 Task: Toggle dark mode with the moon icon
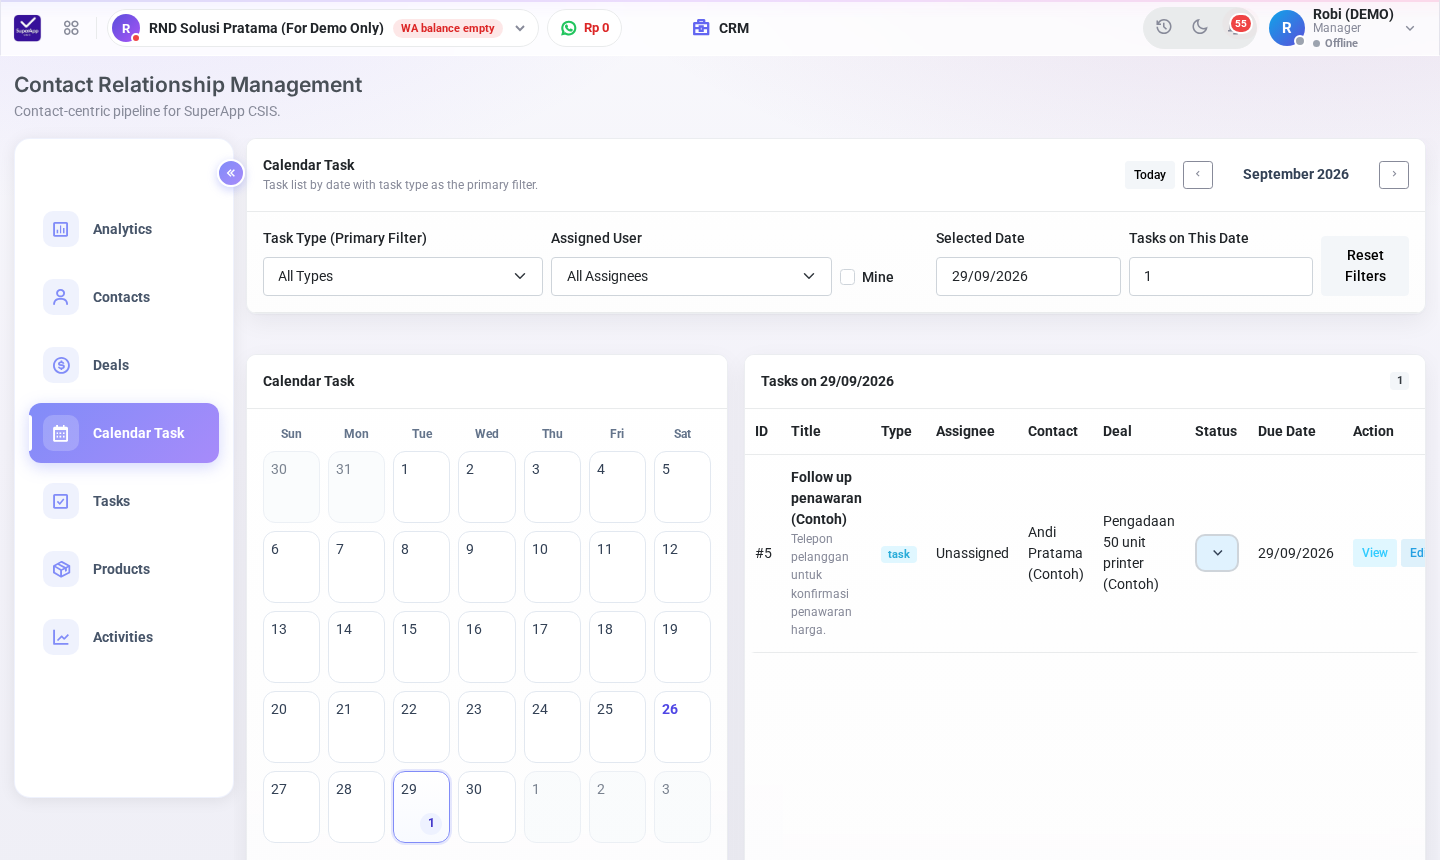pyautogui.click(x=1200, y=27)
